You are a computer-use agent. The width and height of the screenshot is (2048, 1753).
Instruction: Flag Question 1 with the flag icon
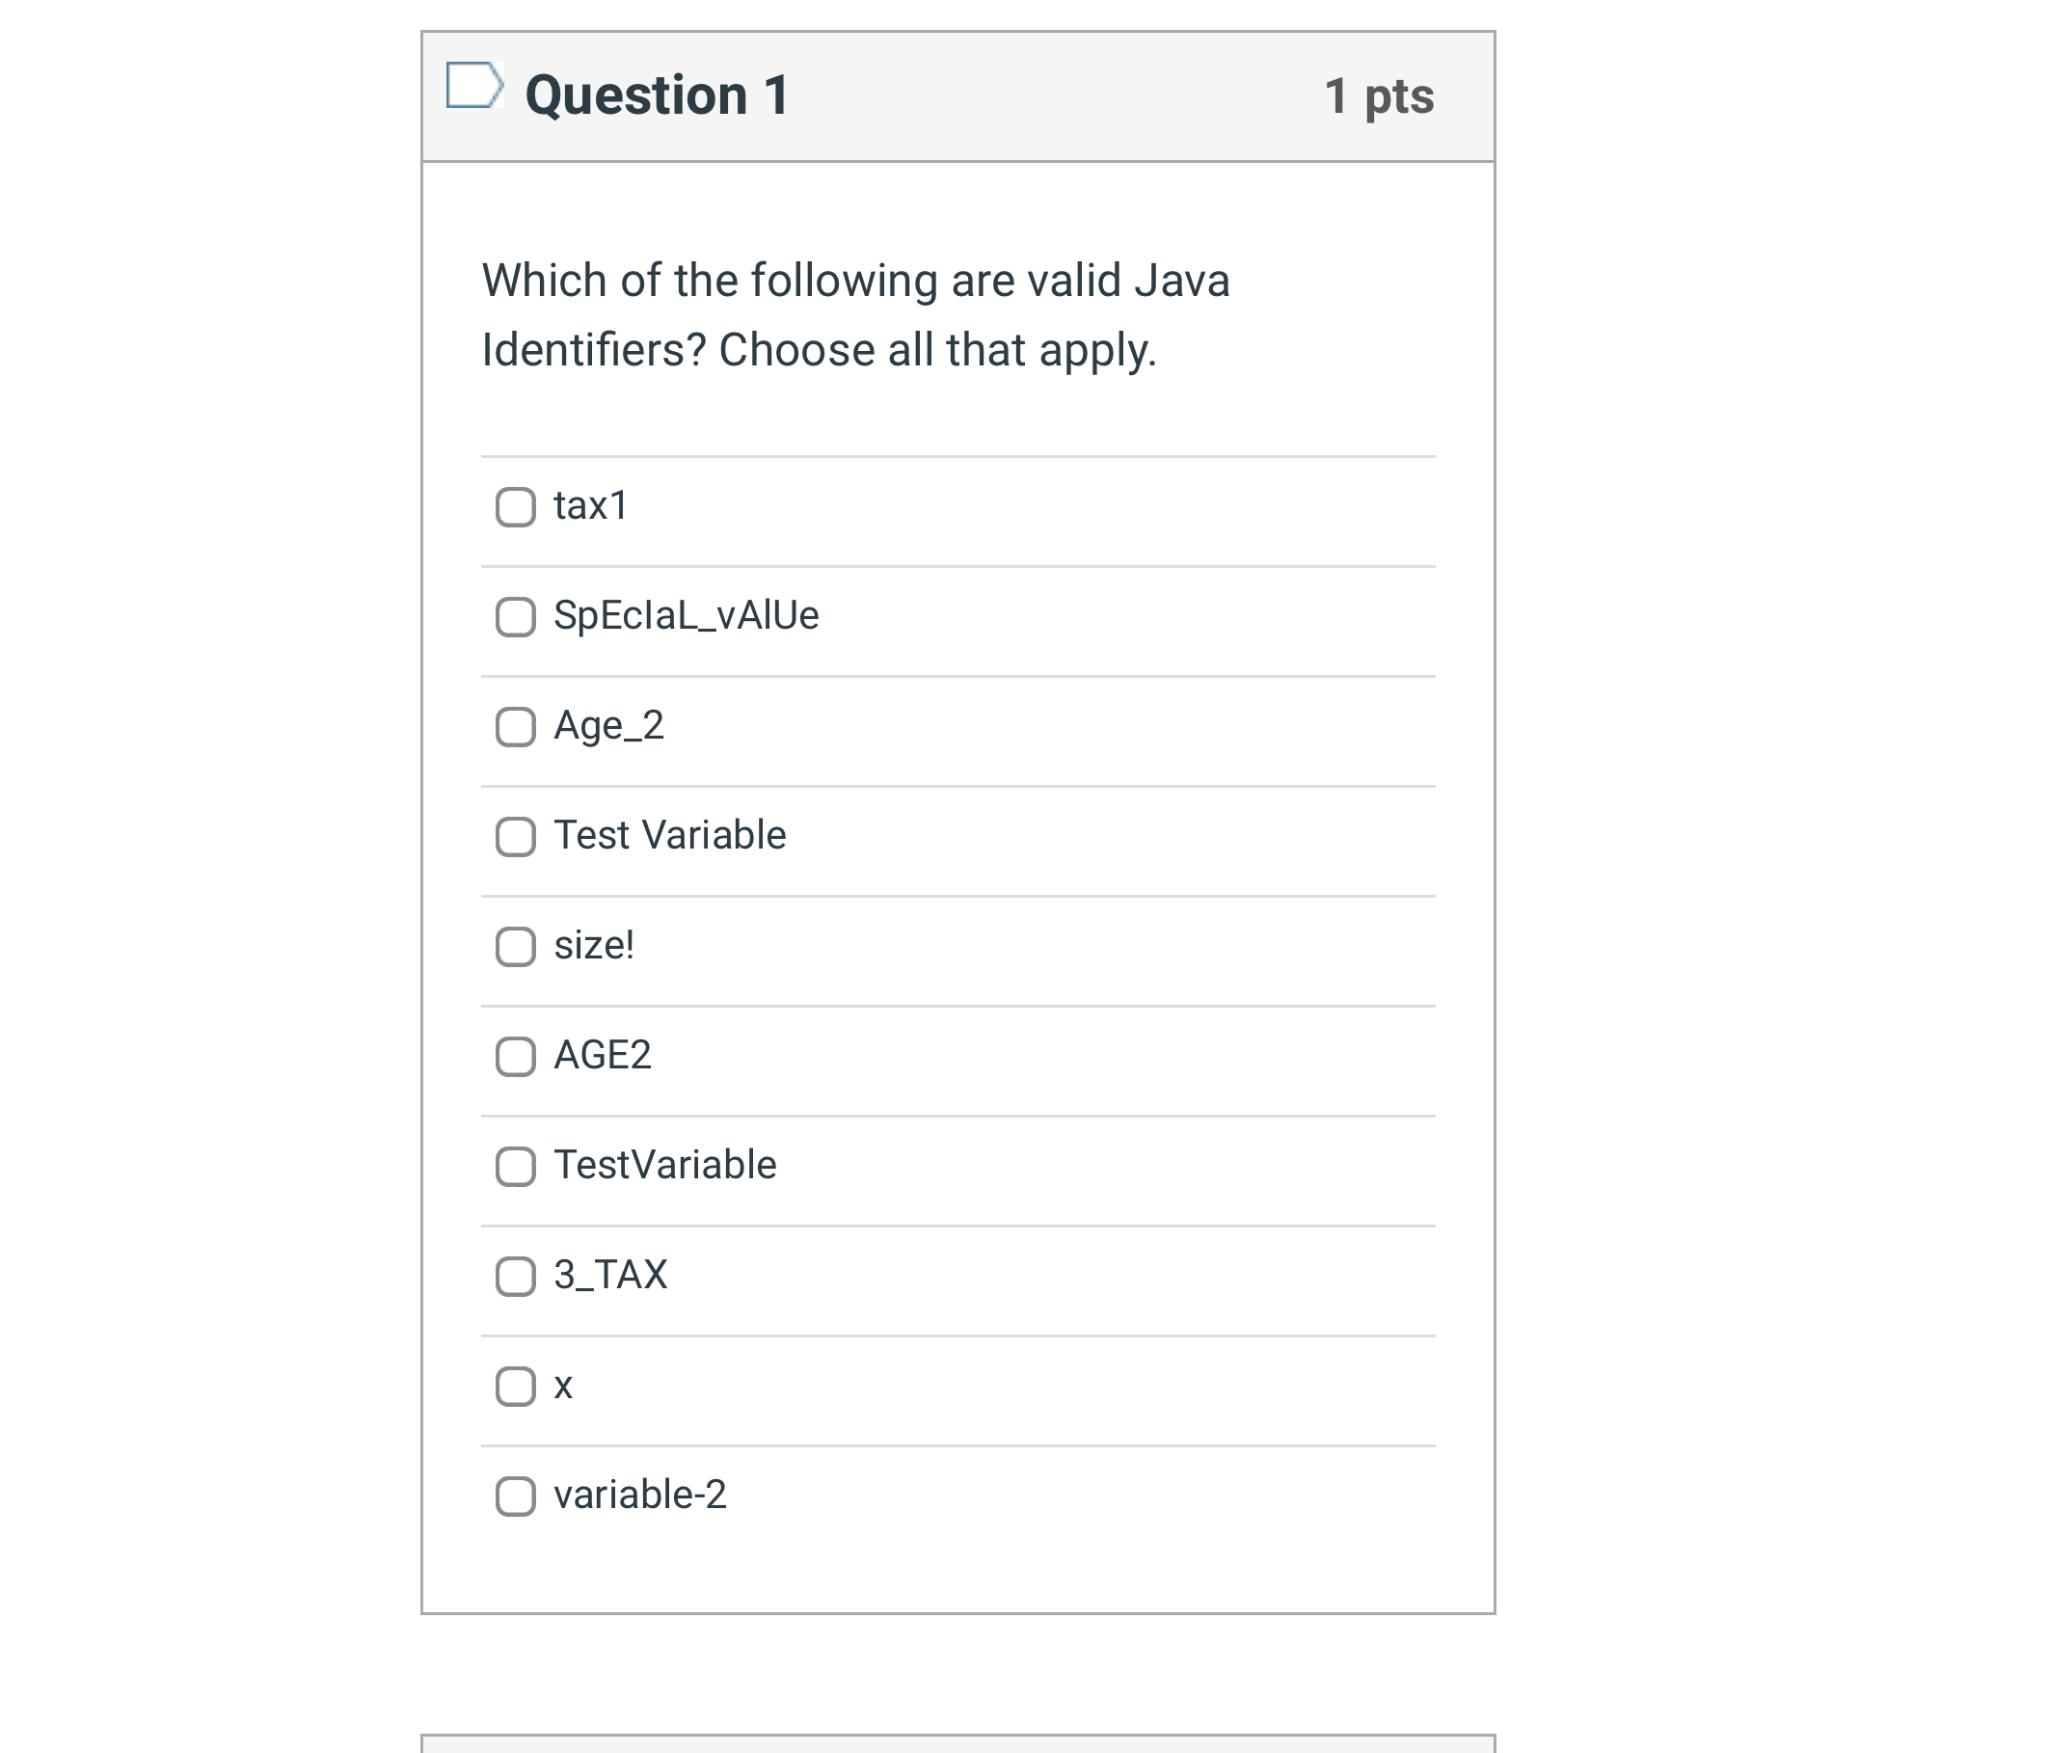click(x=474, y=85)
